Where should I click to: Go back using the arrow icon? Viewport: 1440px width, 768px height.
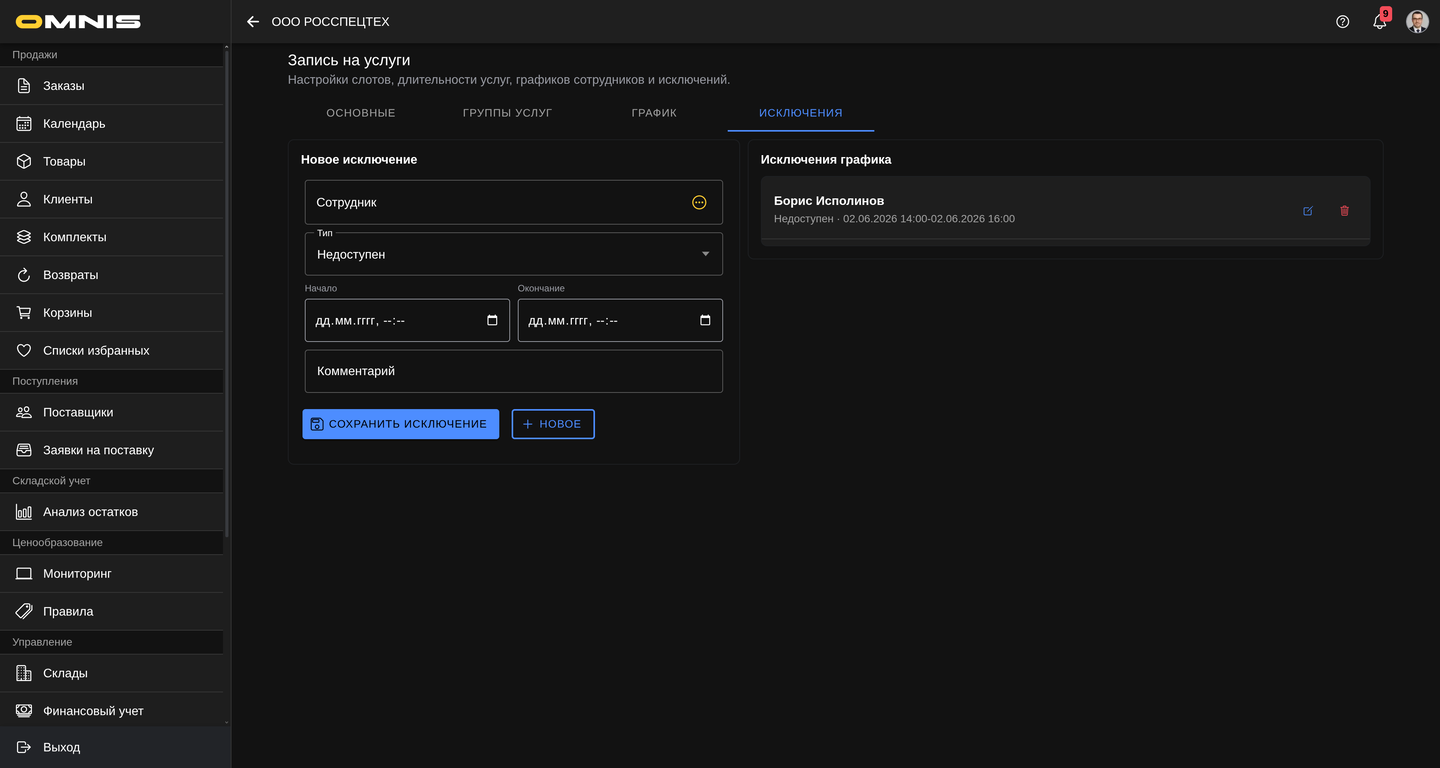click(253, 21)
